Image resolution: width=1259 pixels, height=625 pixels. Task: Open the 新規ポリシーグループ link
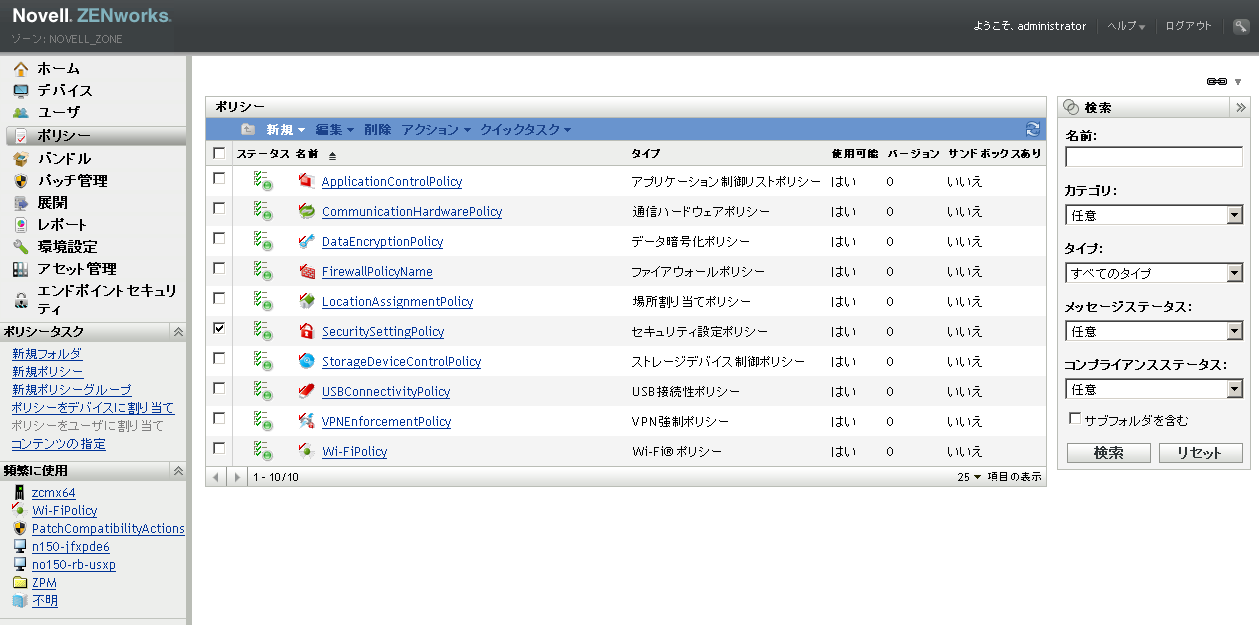[x=72, y=390]
